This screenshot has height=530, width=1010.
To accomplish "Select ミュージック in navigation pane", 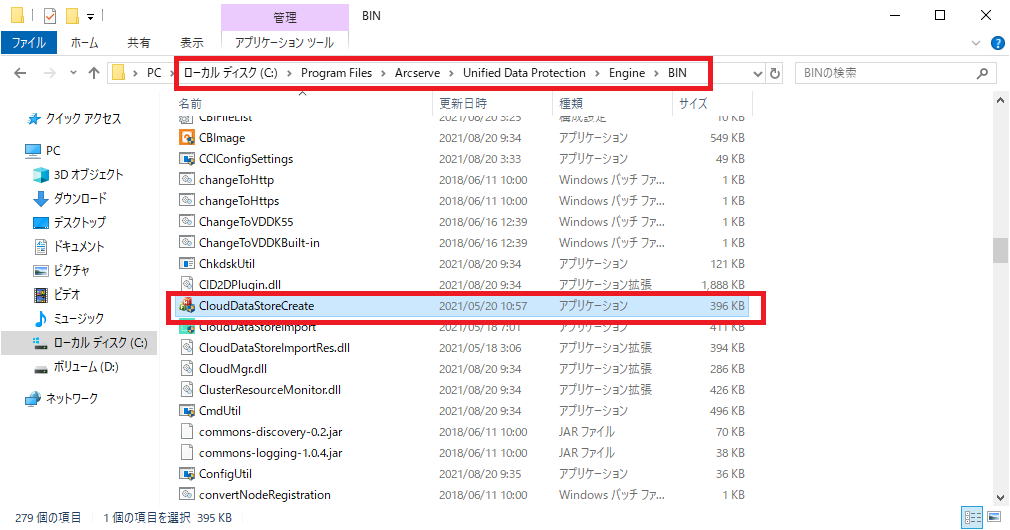I will (x=78, y=319).
